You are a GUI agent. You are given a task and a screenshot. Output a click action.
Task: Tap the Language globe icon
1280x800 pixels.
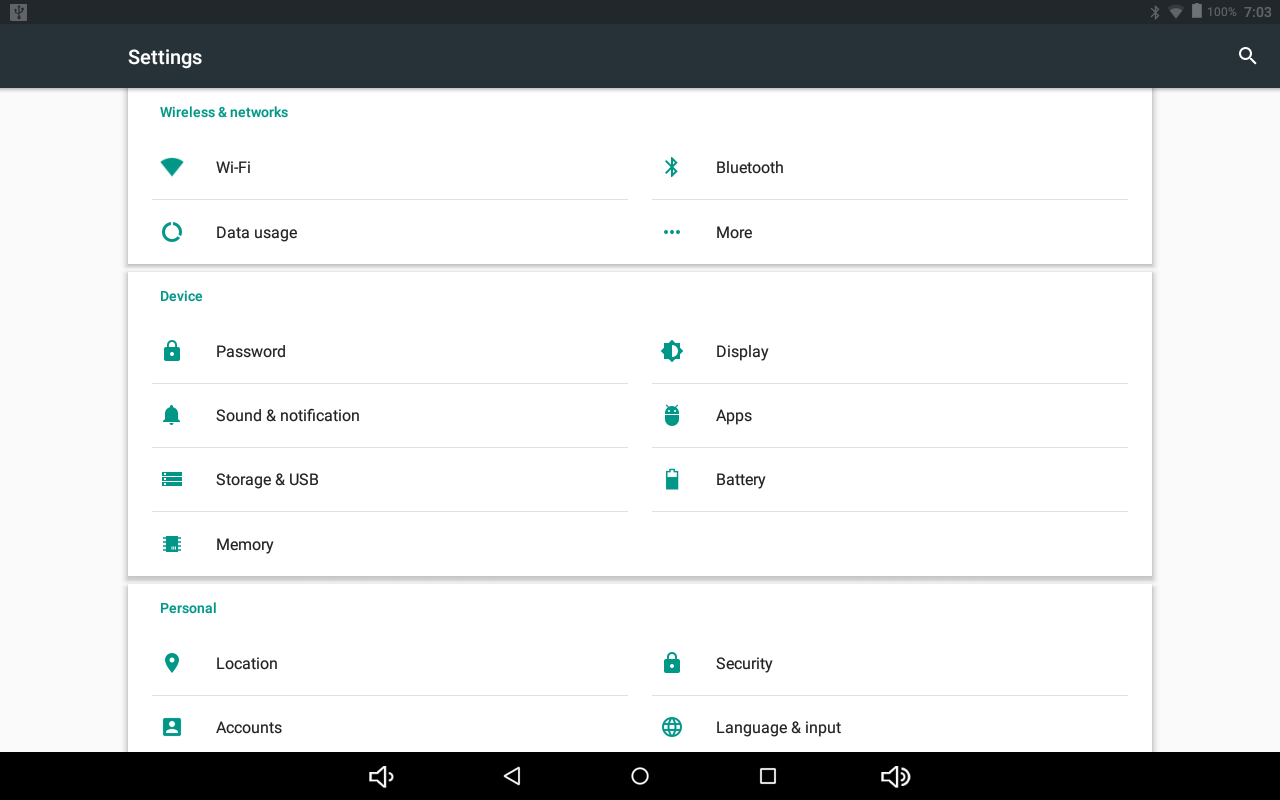[672, 727]
